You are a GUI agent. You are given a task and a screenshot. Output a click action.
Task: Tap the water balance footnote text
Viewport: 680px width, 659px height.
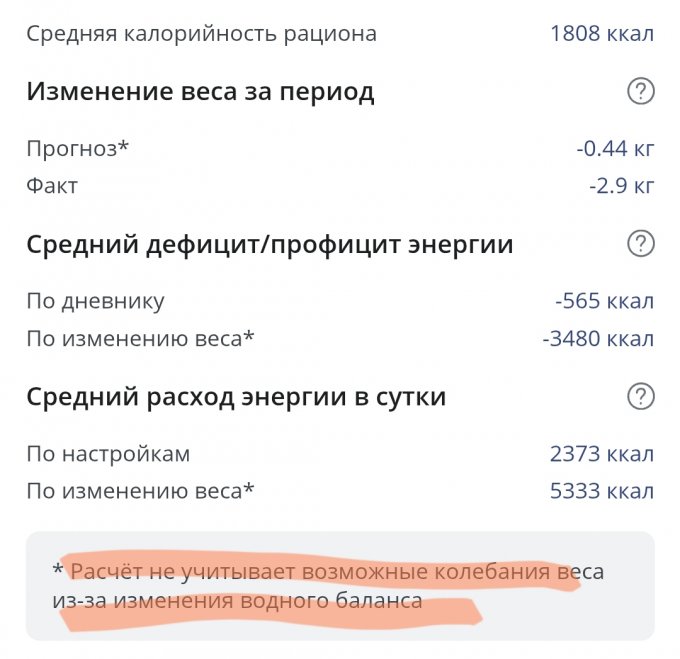(330, 586)
